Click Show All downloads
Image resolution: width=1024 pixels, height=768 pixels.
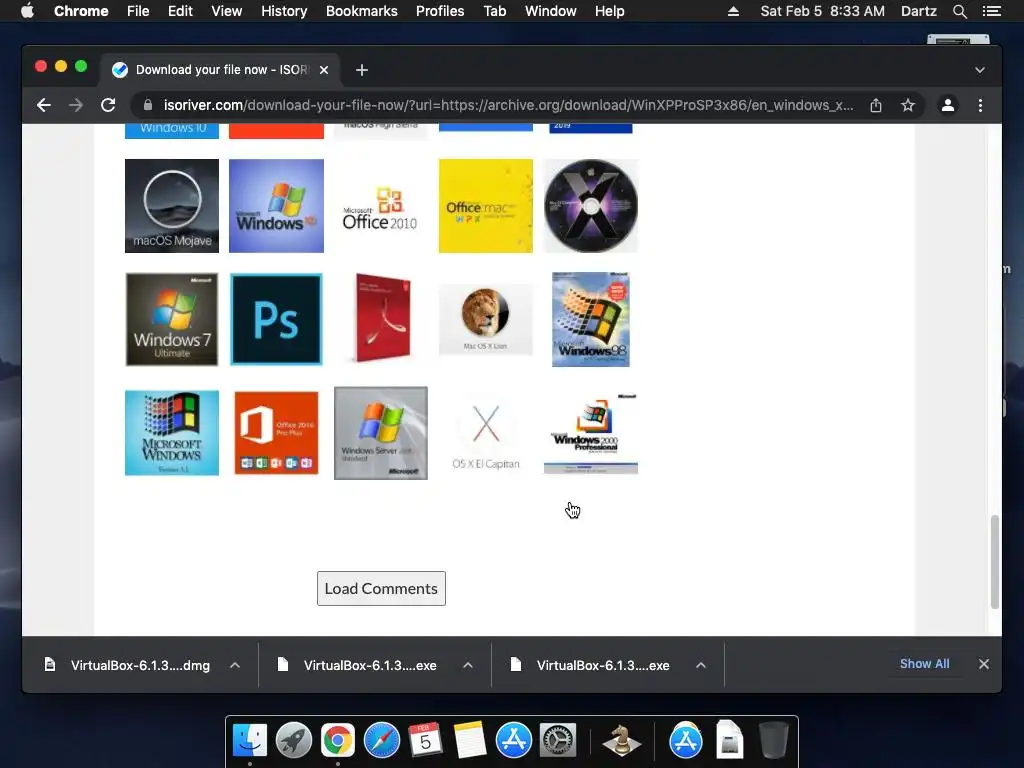coord(925,664)
